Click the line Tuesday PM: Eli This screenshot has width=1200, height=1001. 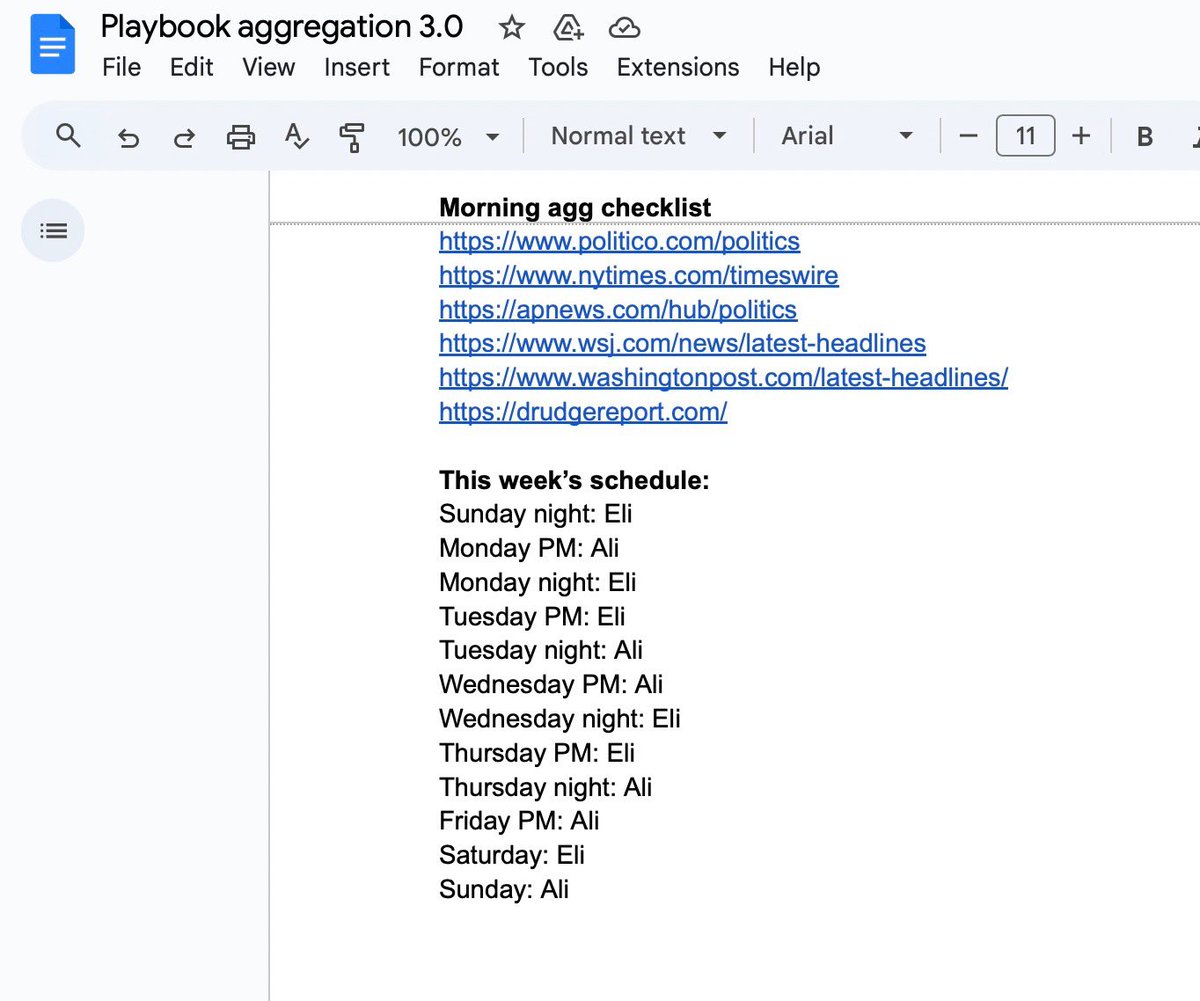(532, 616)
